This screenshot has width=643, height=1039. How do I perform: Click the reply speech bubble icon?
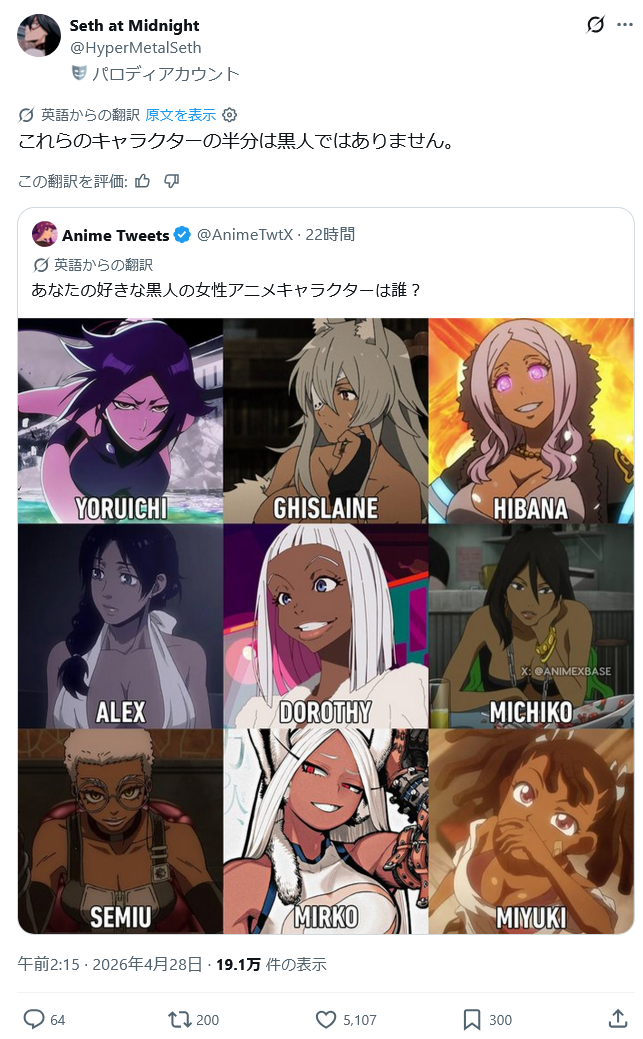[x=34, y=1019]
